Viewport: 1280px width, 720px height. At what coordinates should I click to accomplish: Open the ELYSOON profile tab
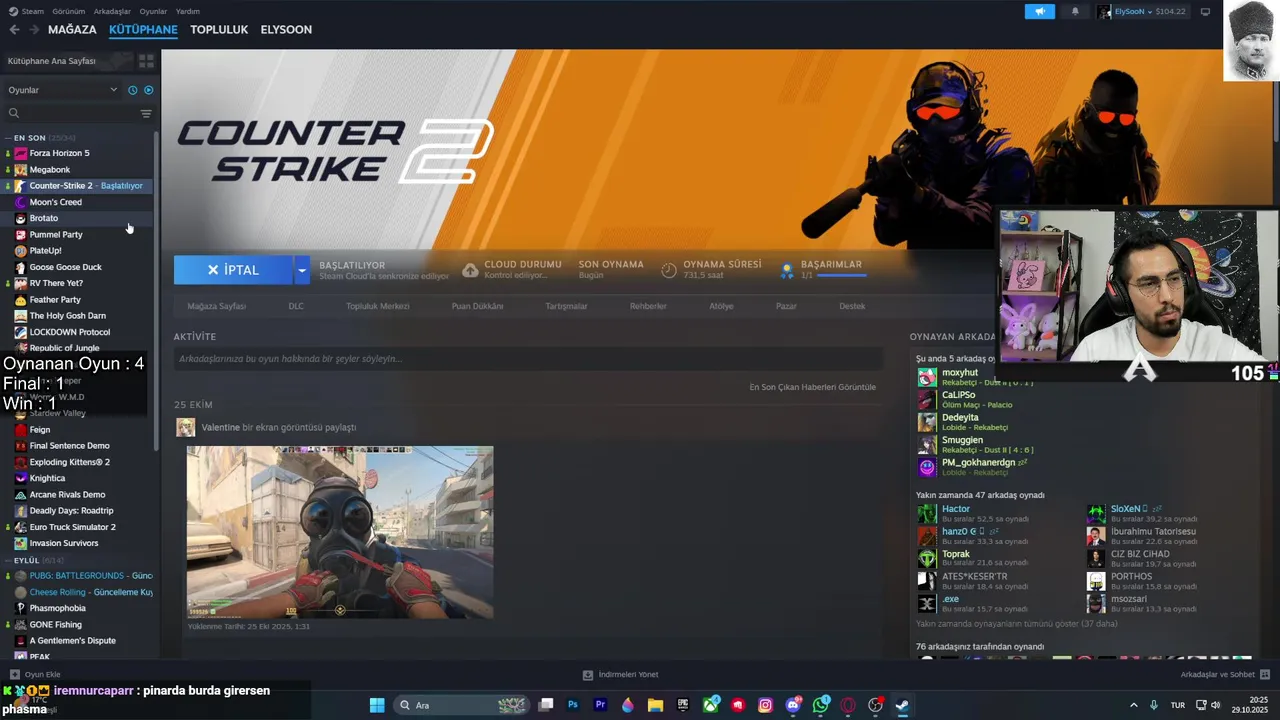coord(286,30)
